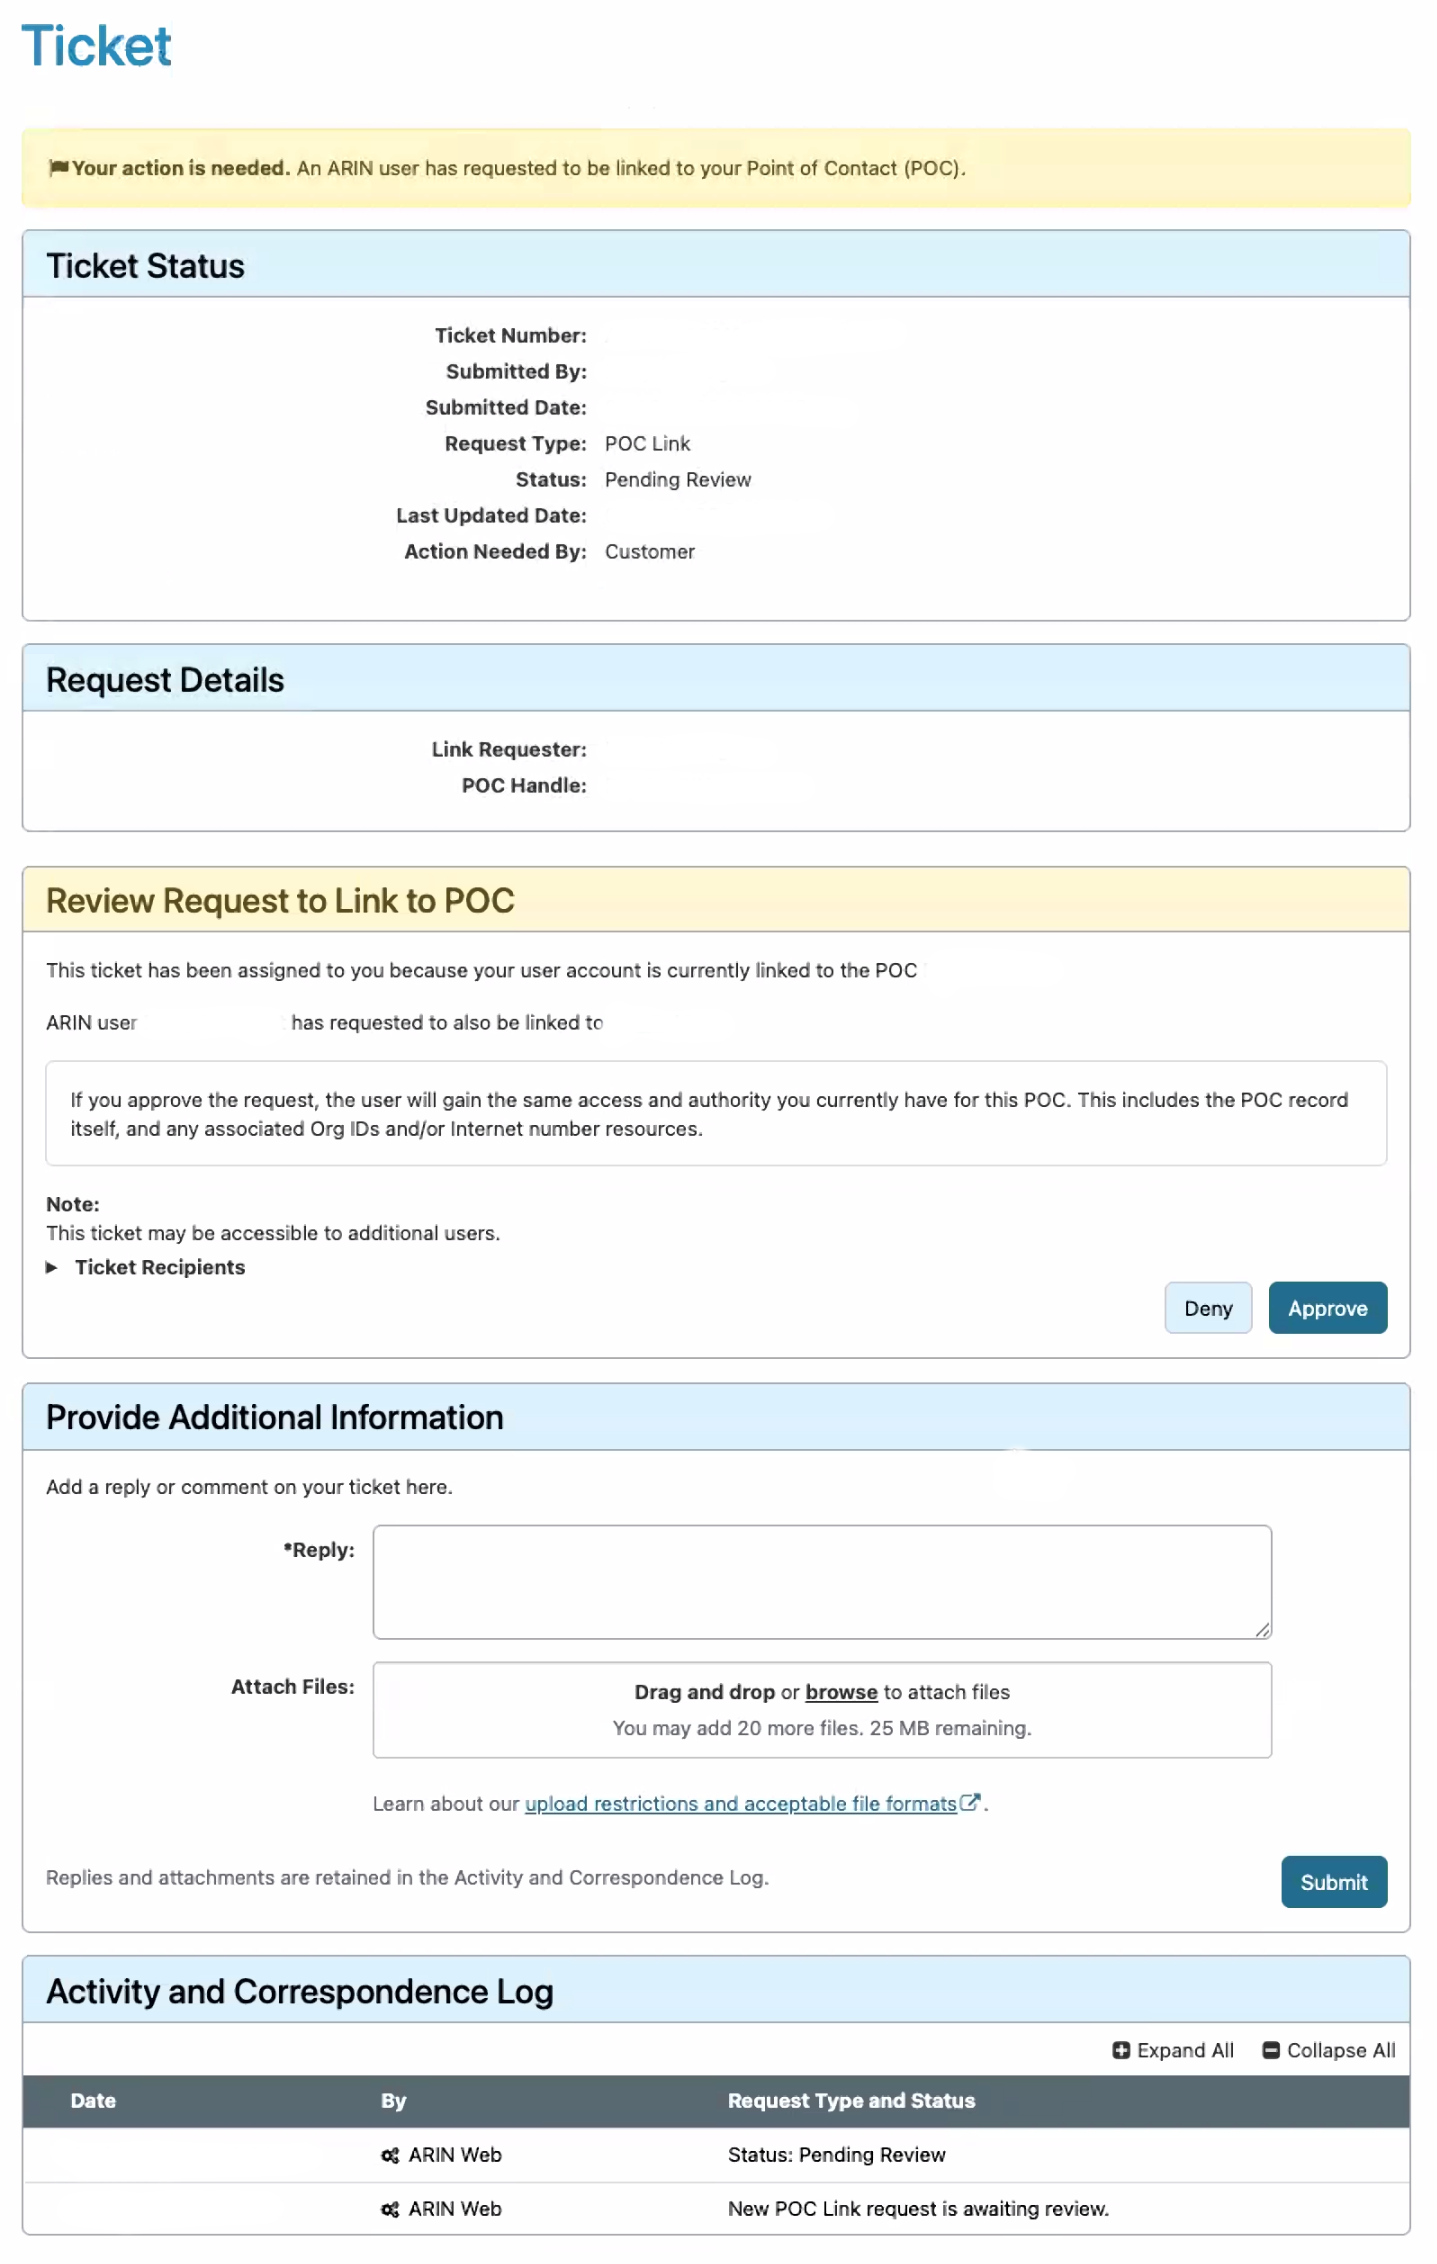Submit the reply with the Submit button
This screenshot has width=1437, height=2264.
[1333, 1882]
